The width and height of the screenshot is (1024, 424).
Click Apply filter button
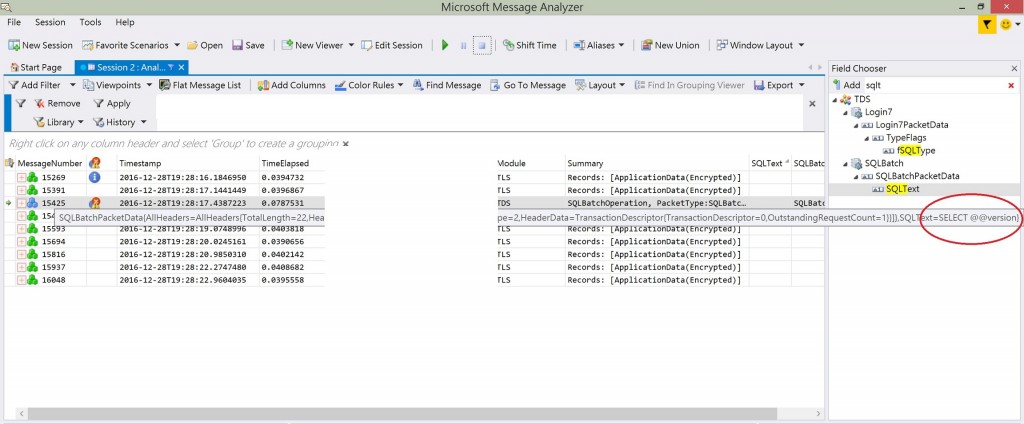(112, 103)
